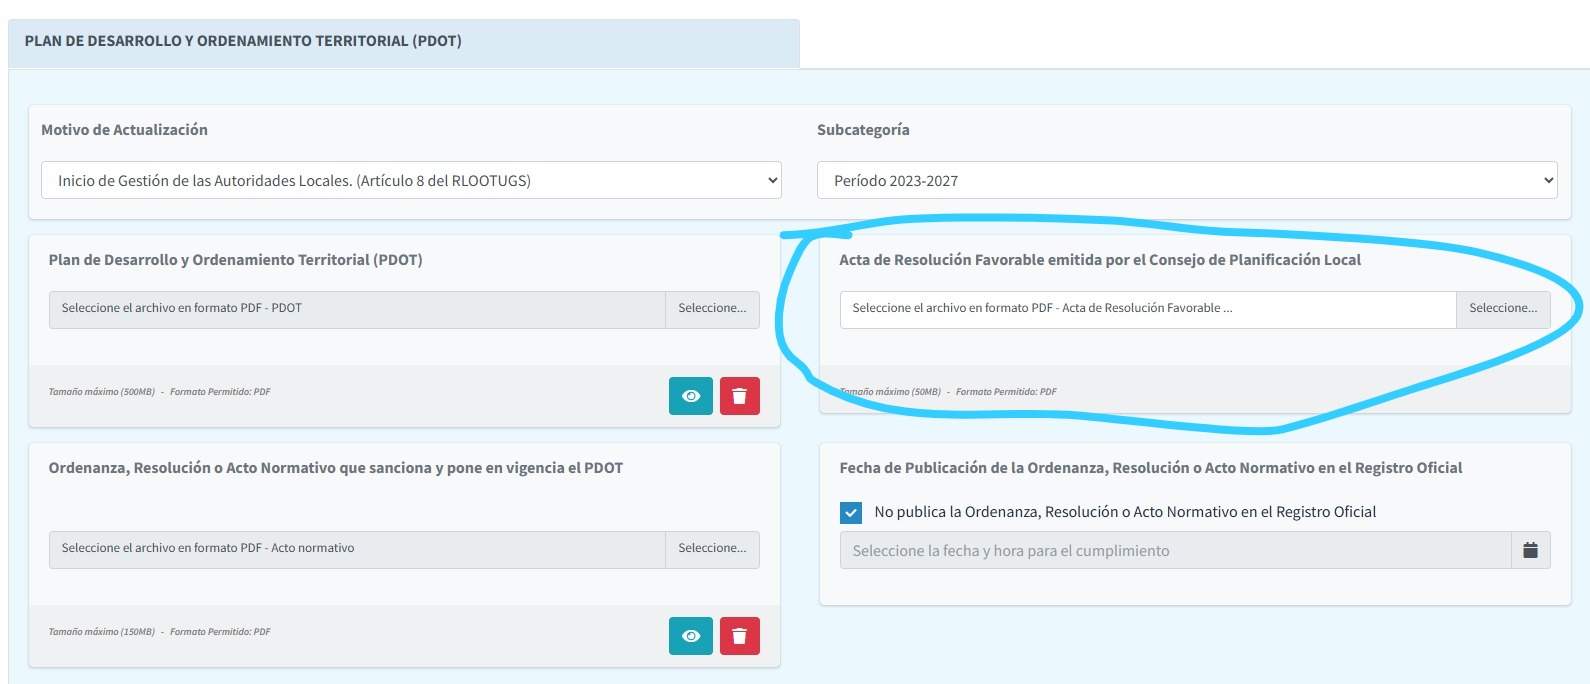
Task: Expand the Subcategoría dropdown showing Período 2023-2027
Action: coord(1187,180)
